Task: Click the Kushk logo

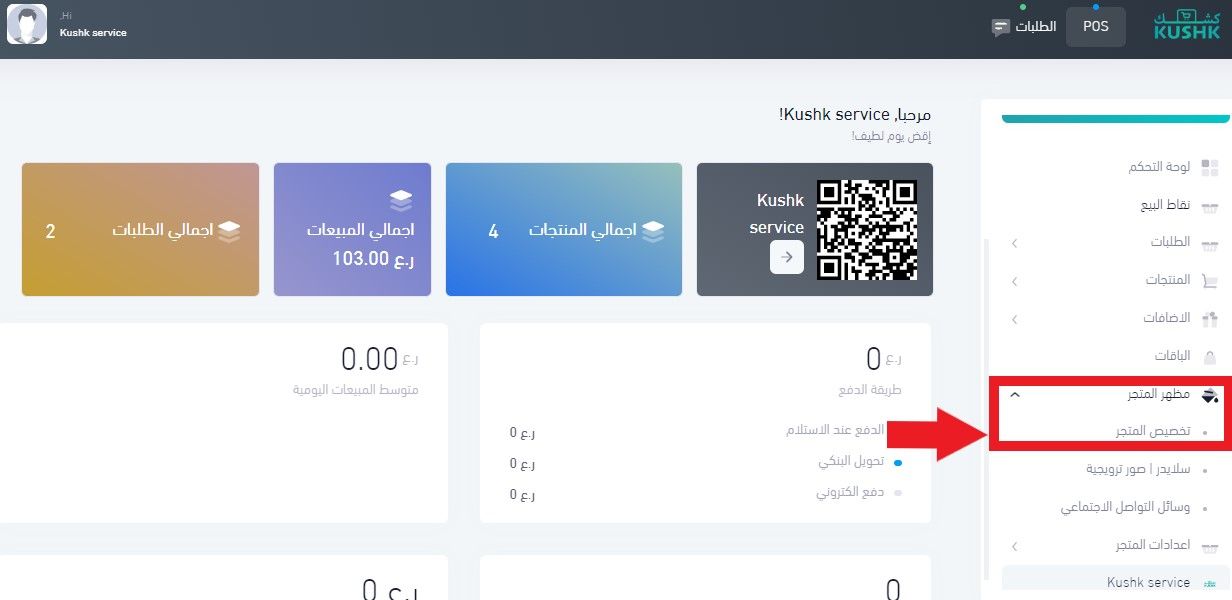Action: (x=1187, y=26)
